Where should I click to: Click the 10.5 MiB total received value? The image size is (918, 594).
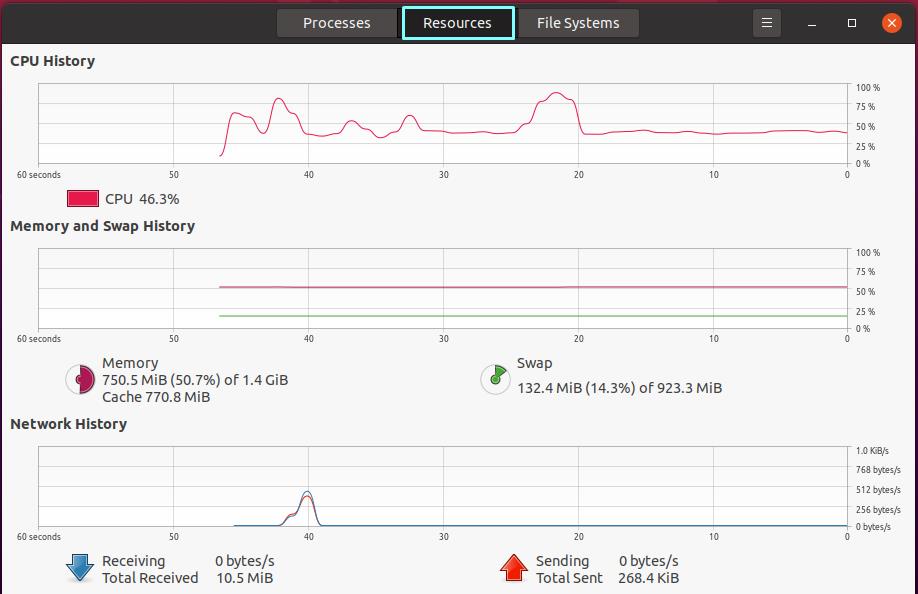coord(245,578)
